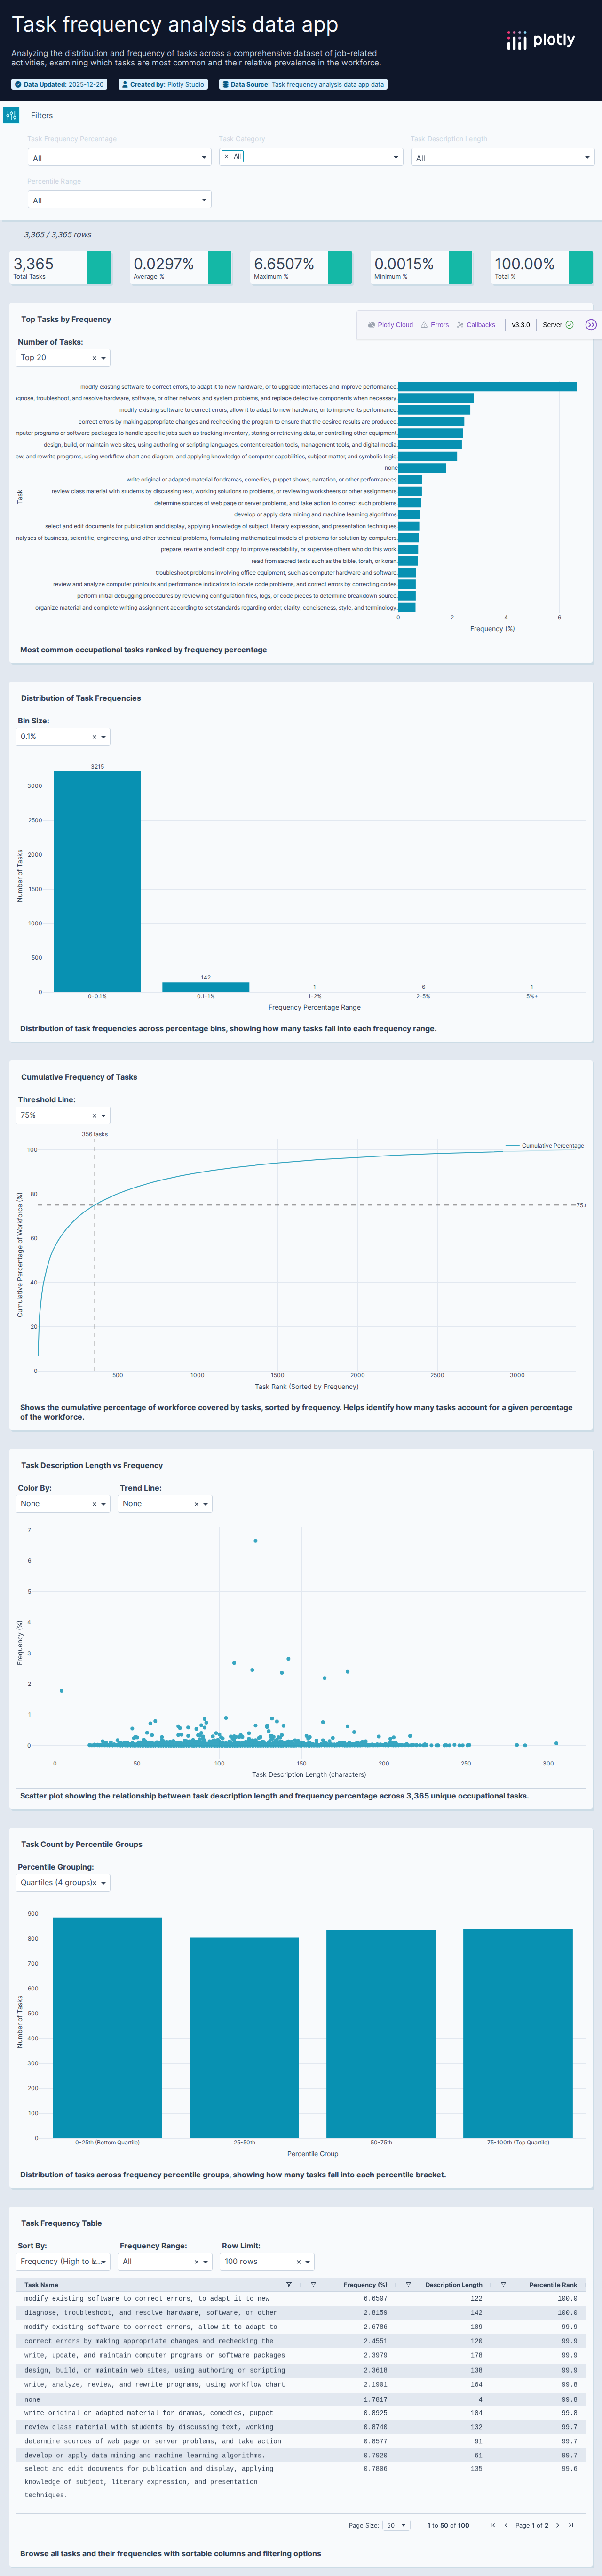Click the Total Tasks 3,365 card
Image resolution: width=602 pixels, height=2576 pixels.
coord(61,268)
